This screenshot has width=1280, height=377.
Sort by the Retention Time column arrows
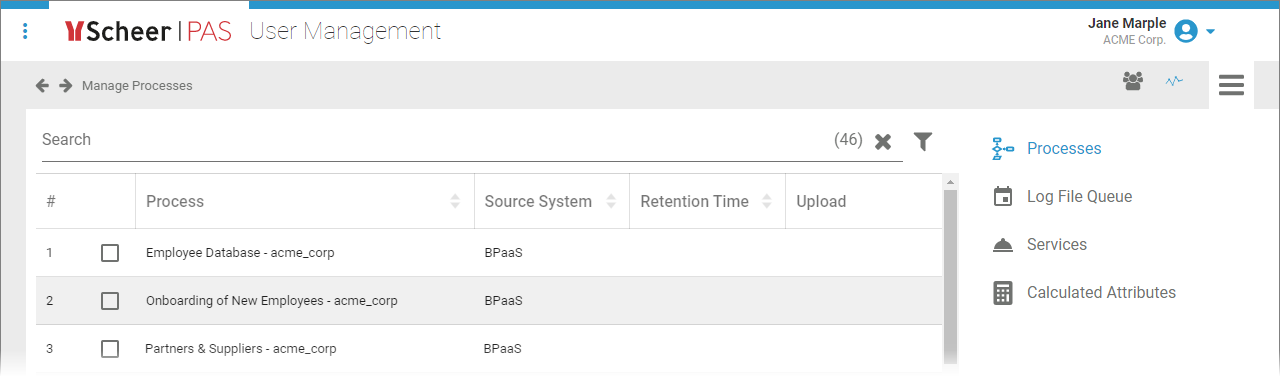point(767,201)
